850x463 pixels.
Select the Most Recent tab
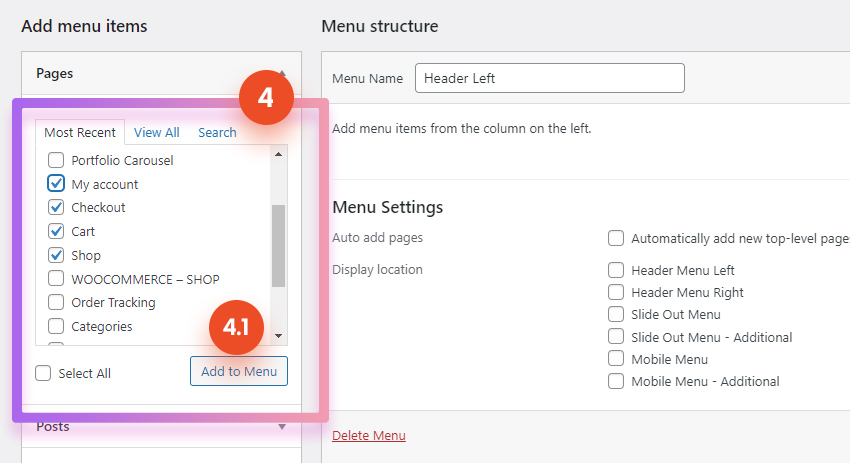point(80,132)
